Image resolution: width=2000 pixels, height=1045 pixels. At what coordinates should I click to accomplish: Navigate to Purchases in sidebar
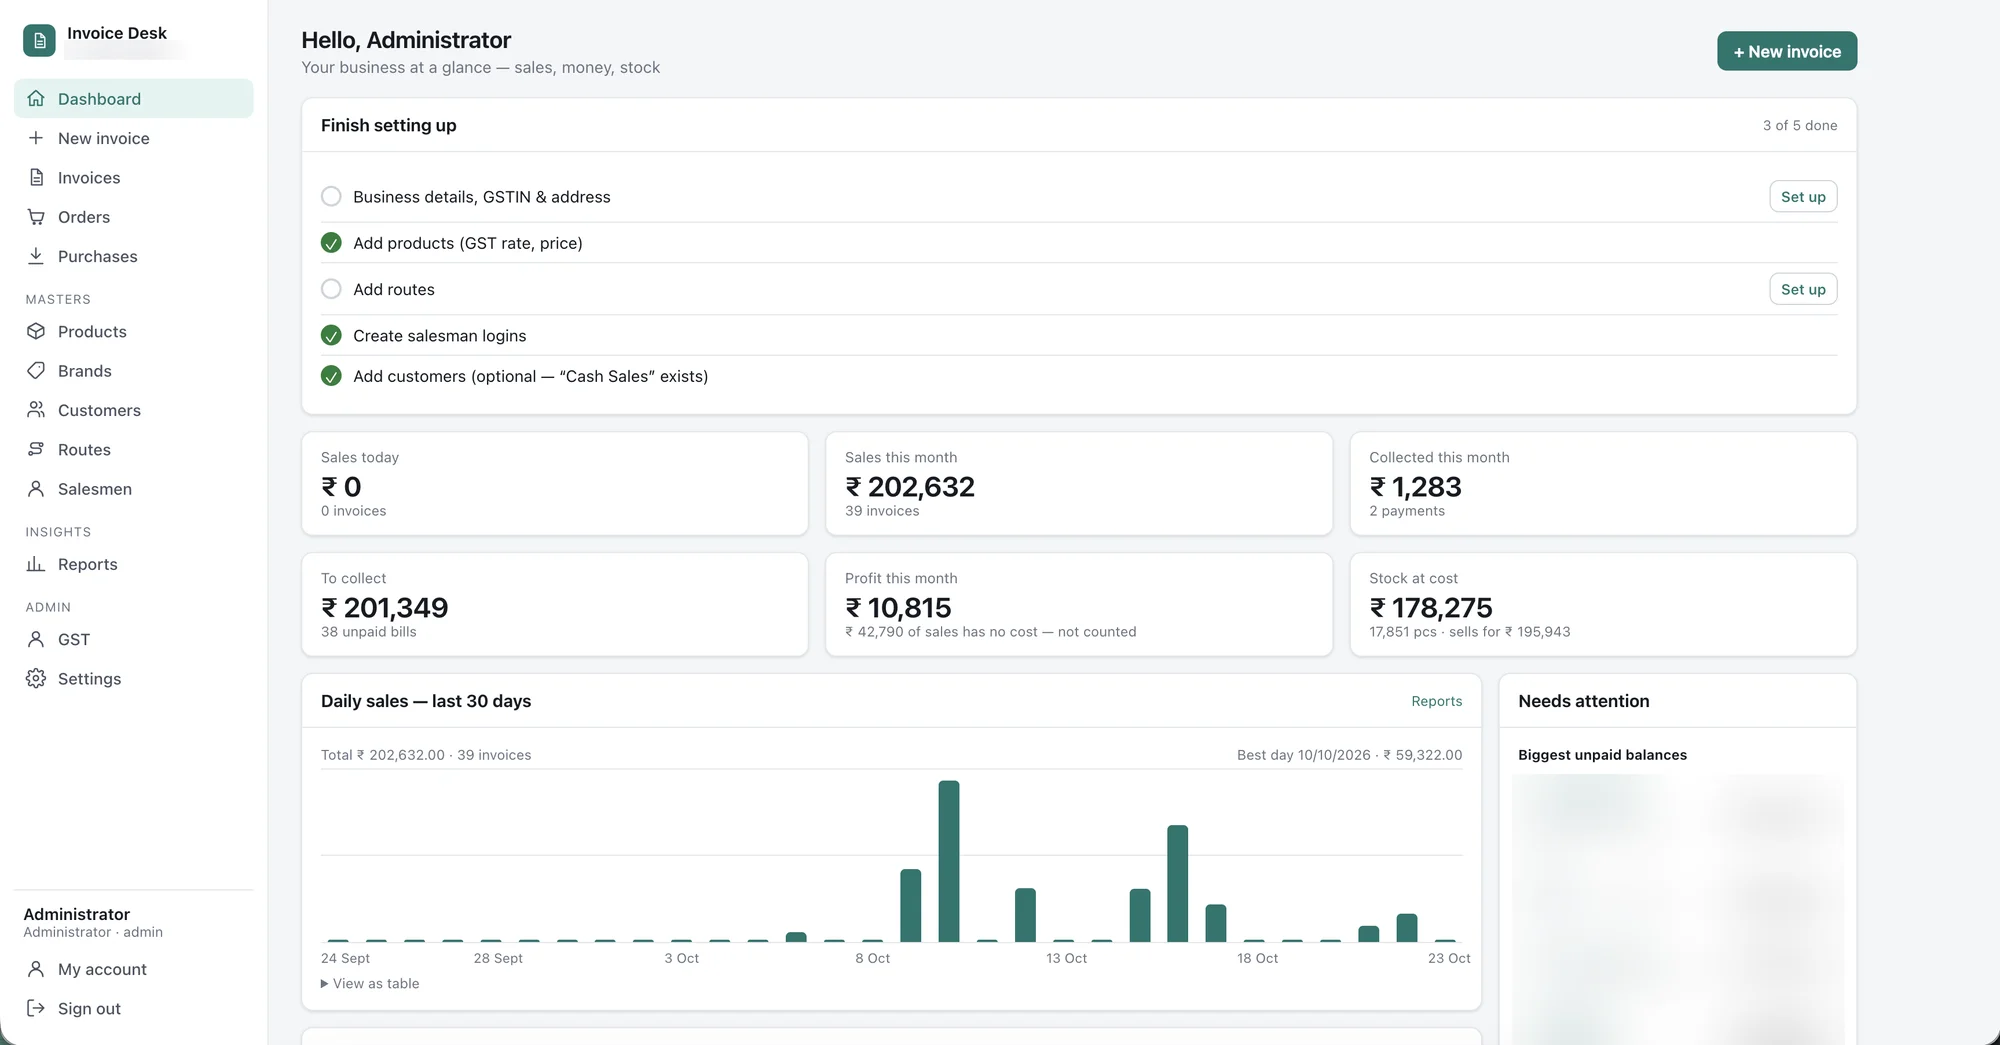click(133, 256)
